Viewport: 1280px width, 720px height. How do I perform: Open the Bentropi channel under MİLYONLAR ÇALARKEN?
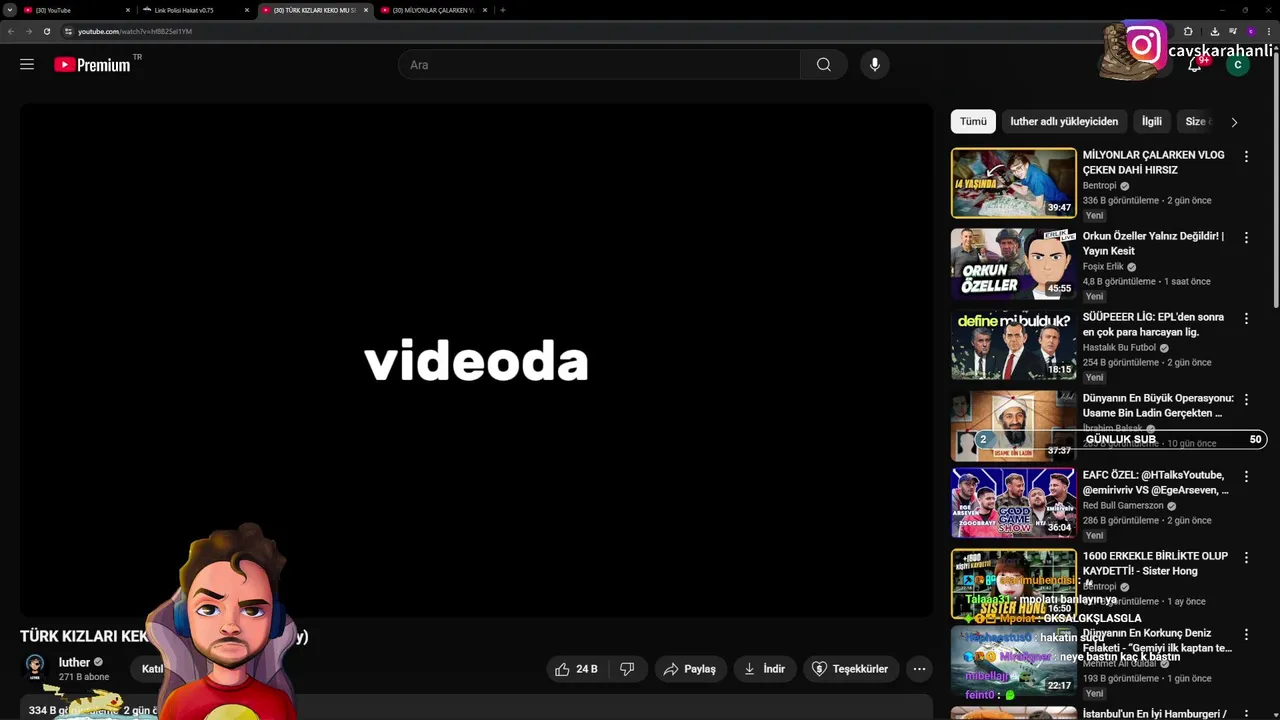tap(1099, 186)
